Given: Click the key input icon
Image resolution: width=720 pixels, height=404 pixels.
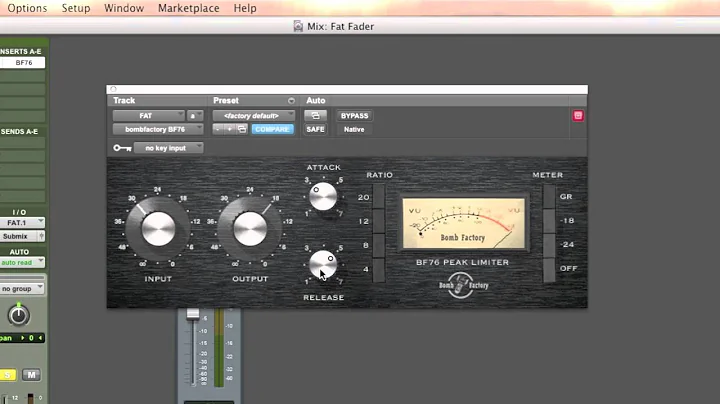Looking at the screenshot, I should click(122, 148).
